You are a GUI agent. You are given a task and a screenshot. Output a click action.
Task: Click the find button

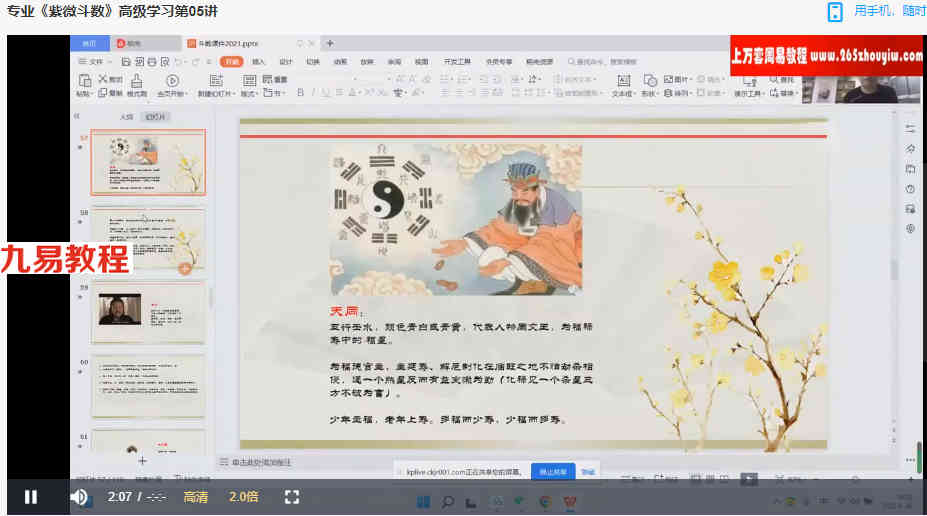click(x=782, y=79)
